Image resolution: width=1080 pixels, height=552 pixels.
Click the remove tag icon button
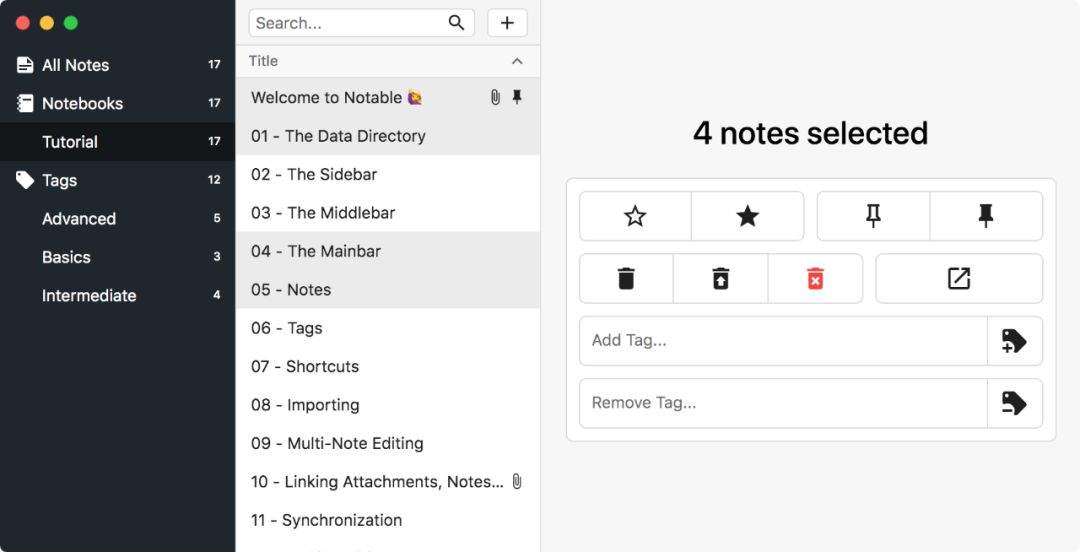[1015, 403]
